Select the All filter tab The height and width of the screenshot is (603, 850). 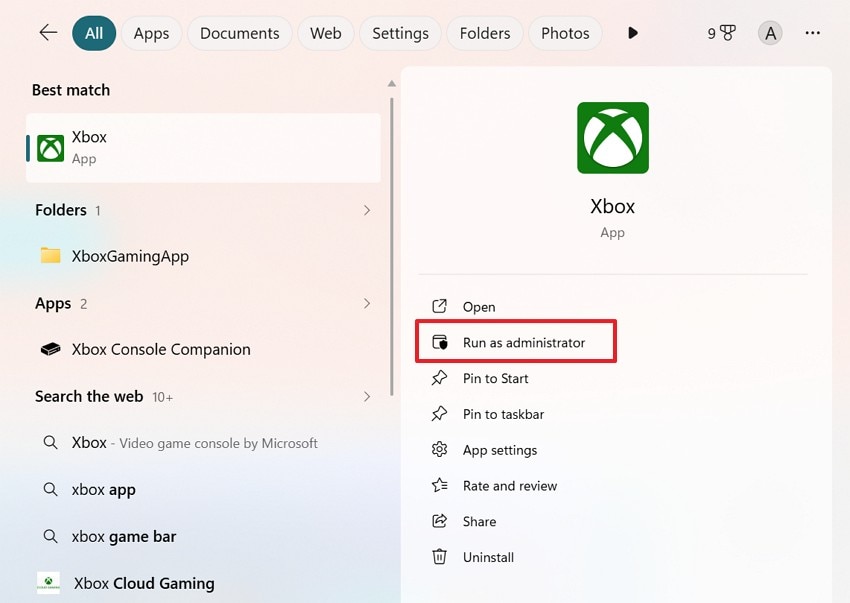coord(94,33)
